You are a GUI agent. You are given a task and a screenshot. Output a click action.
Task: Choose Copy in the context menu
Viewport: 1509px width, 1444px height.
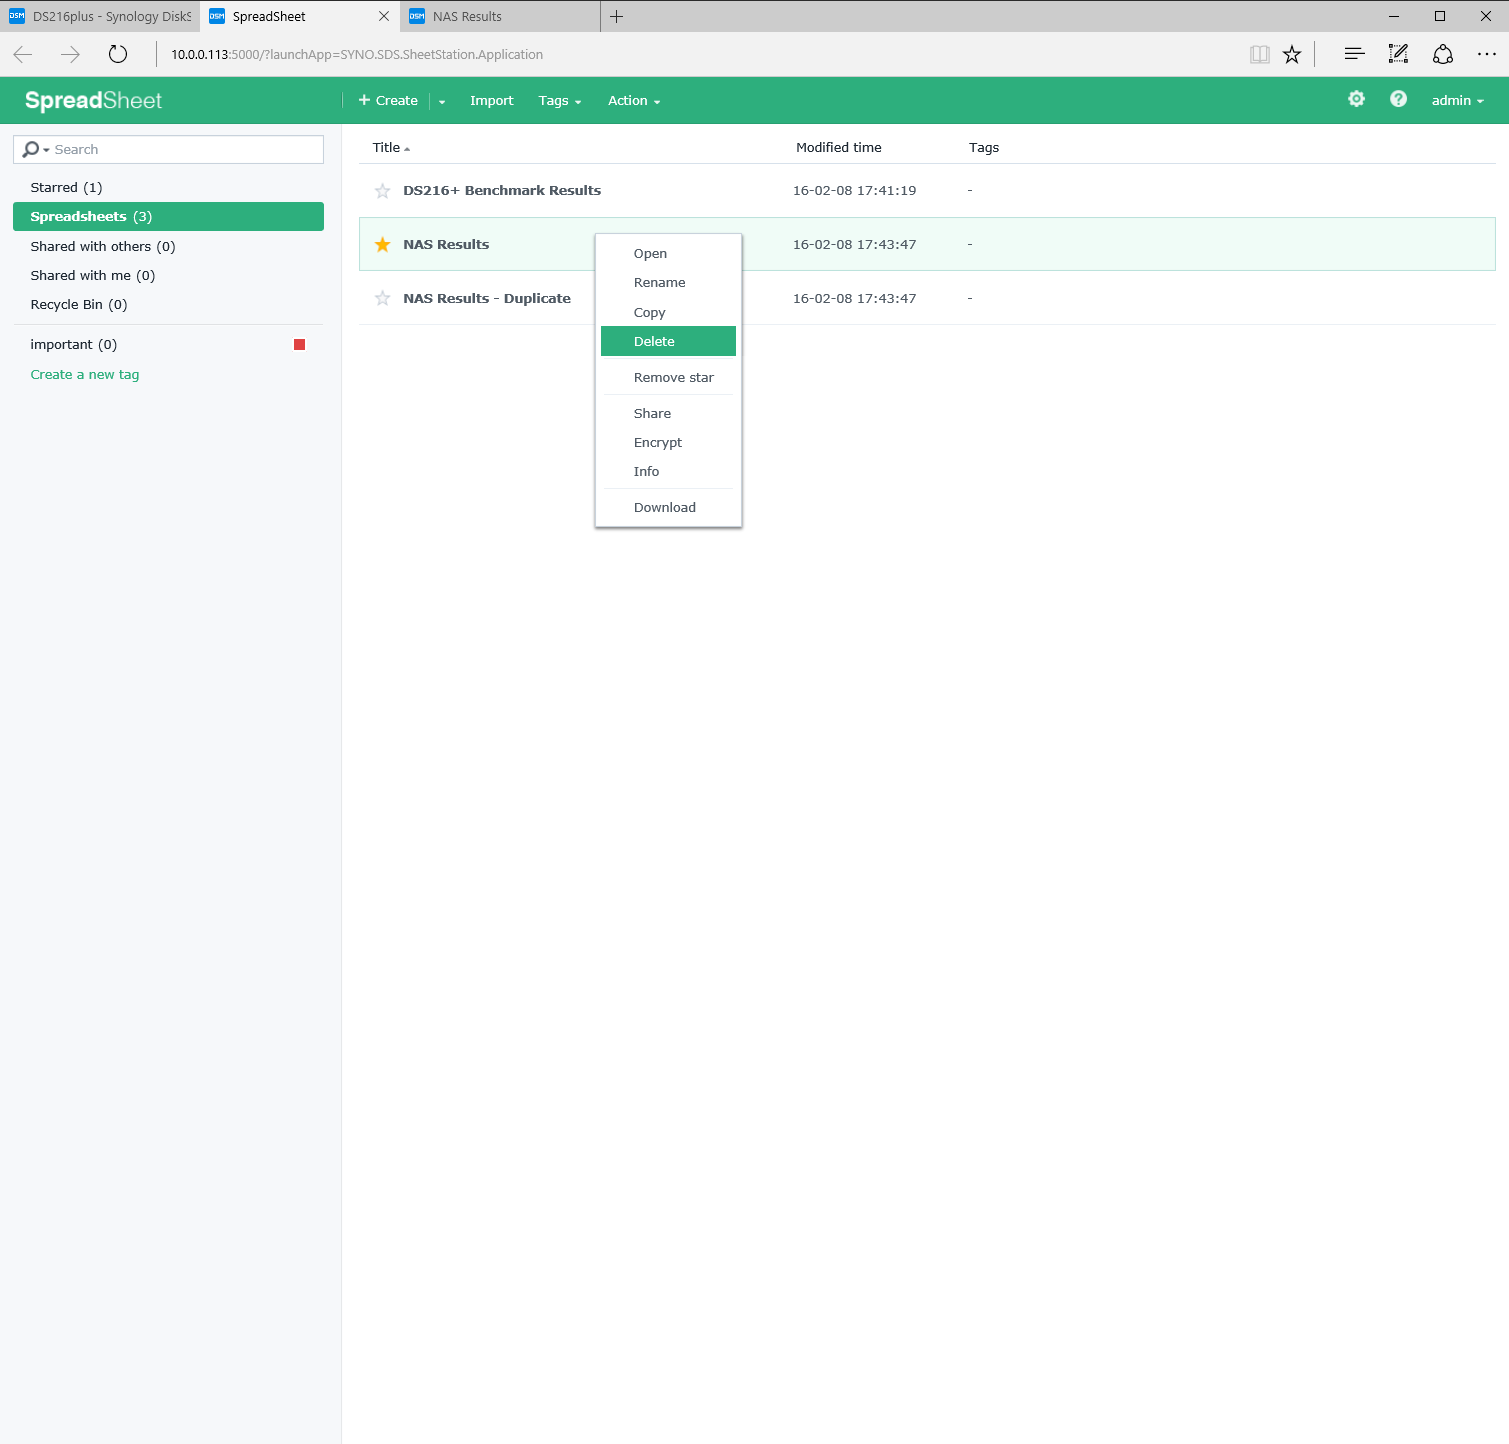click(668, 313)
